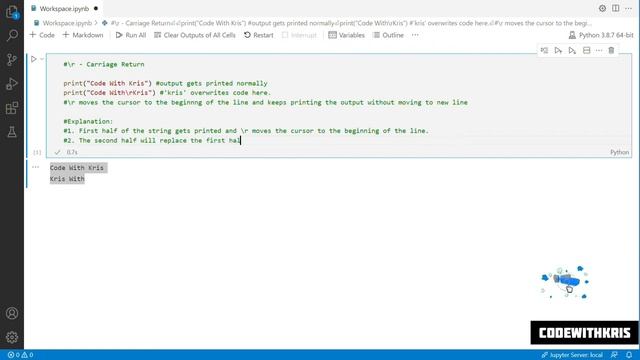Execute above cells from cell toolbar
Image resolution: width=640 pixels, height=360 pixels.
tap(558, 50)
